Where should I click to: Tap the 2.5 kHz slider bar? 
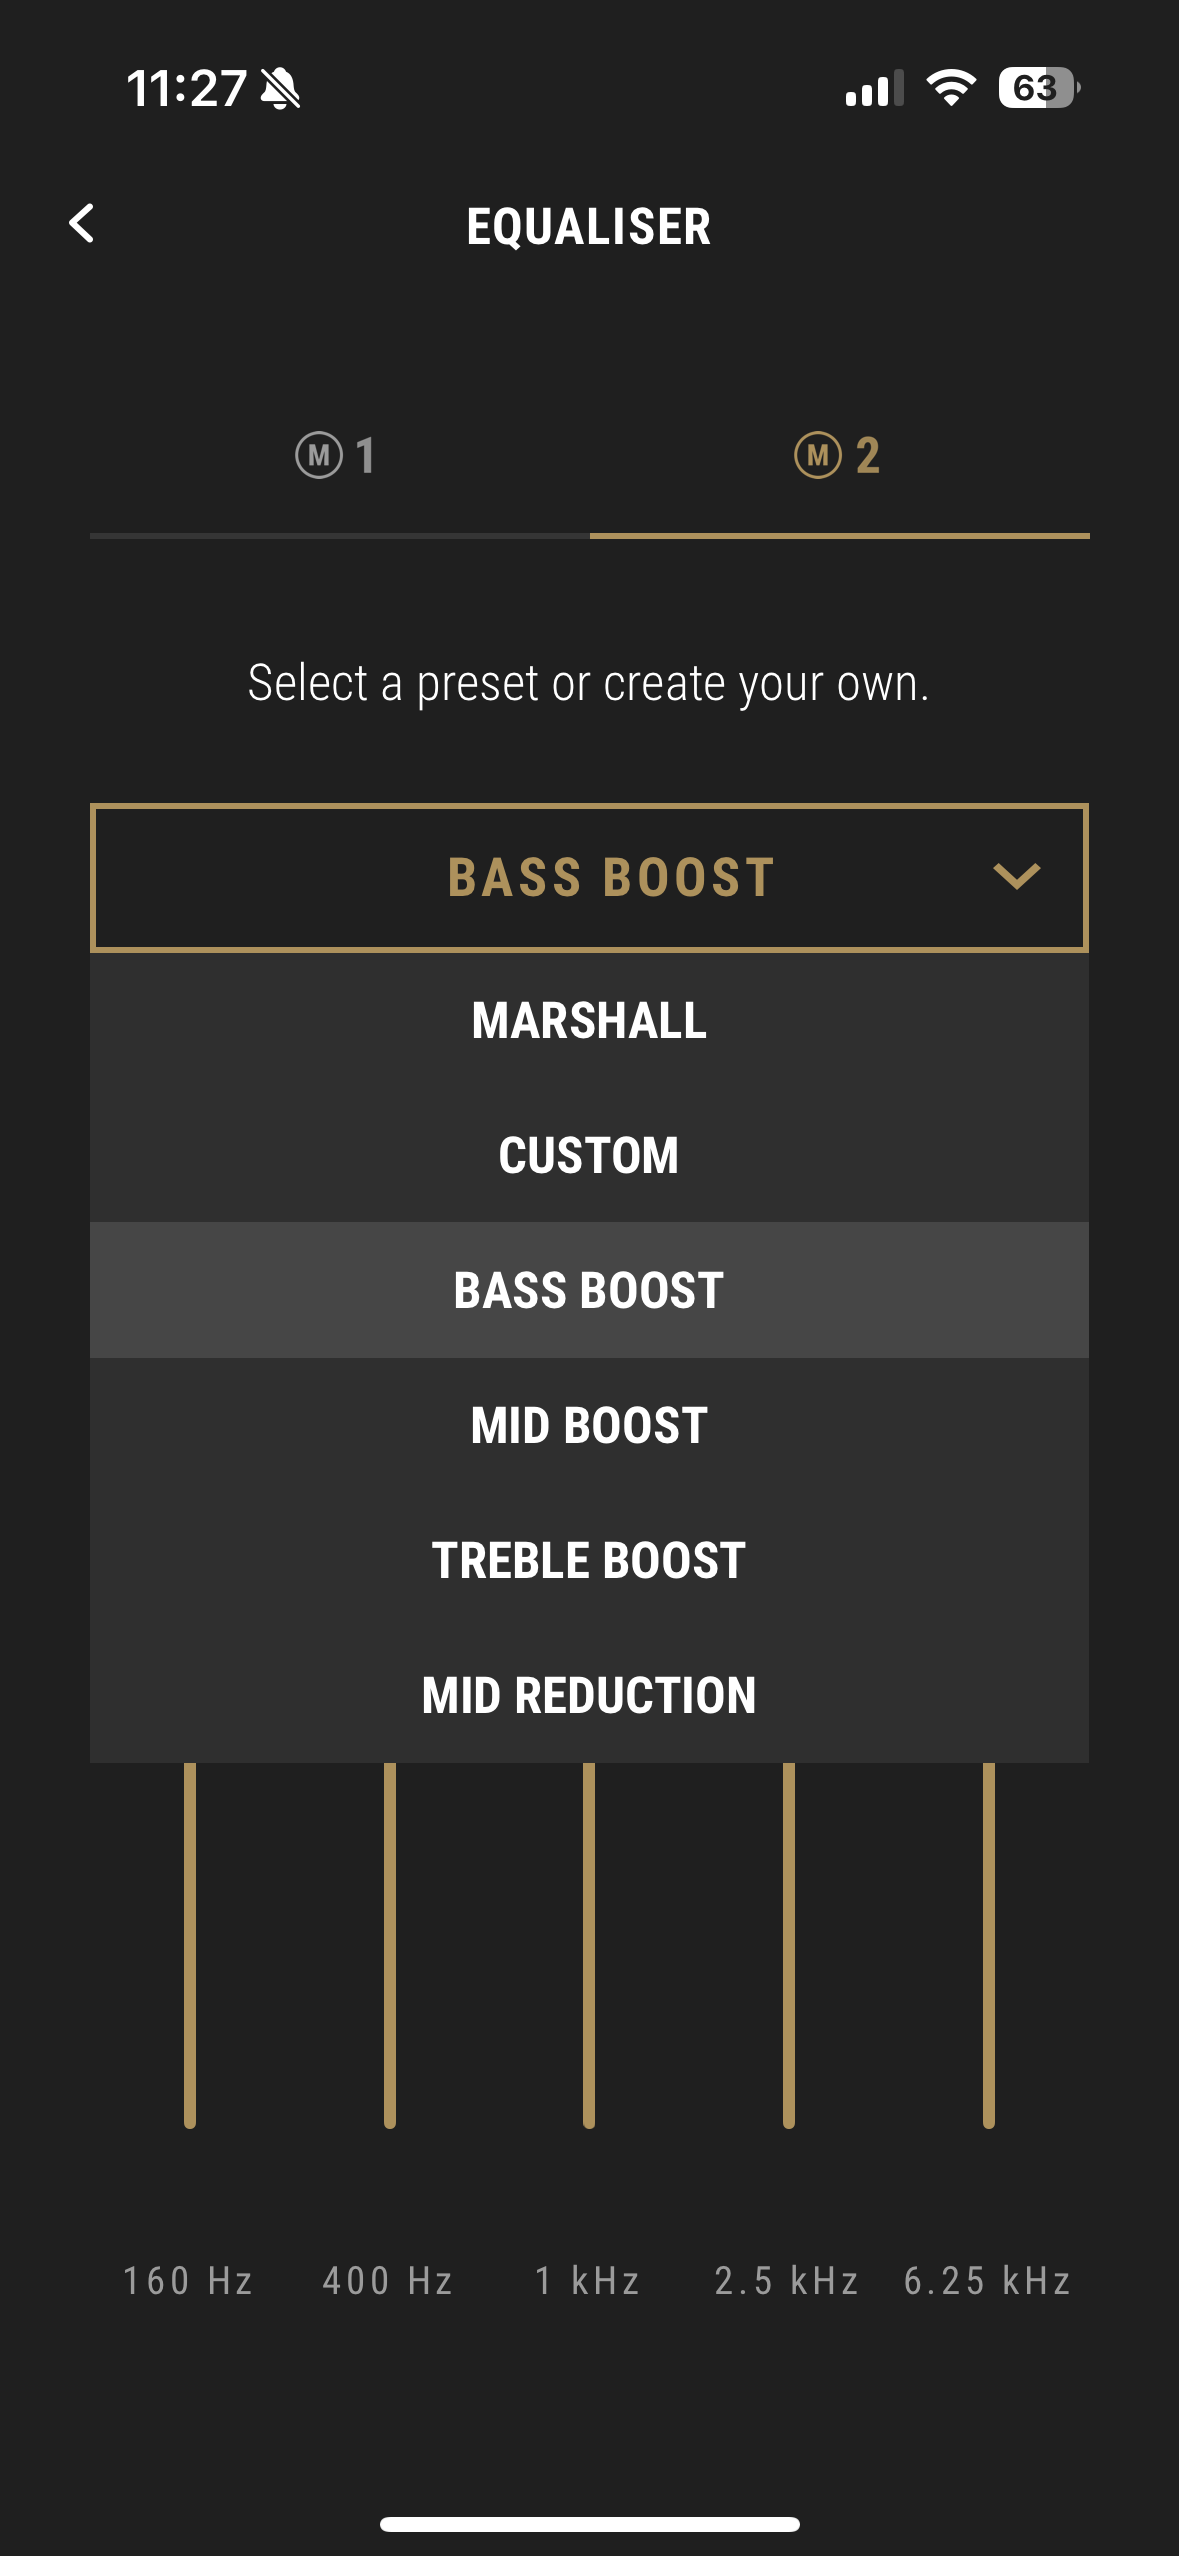789,1945
